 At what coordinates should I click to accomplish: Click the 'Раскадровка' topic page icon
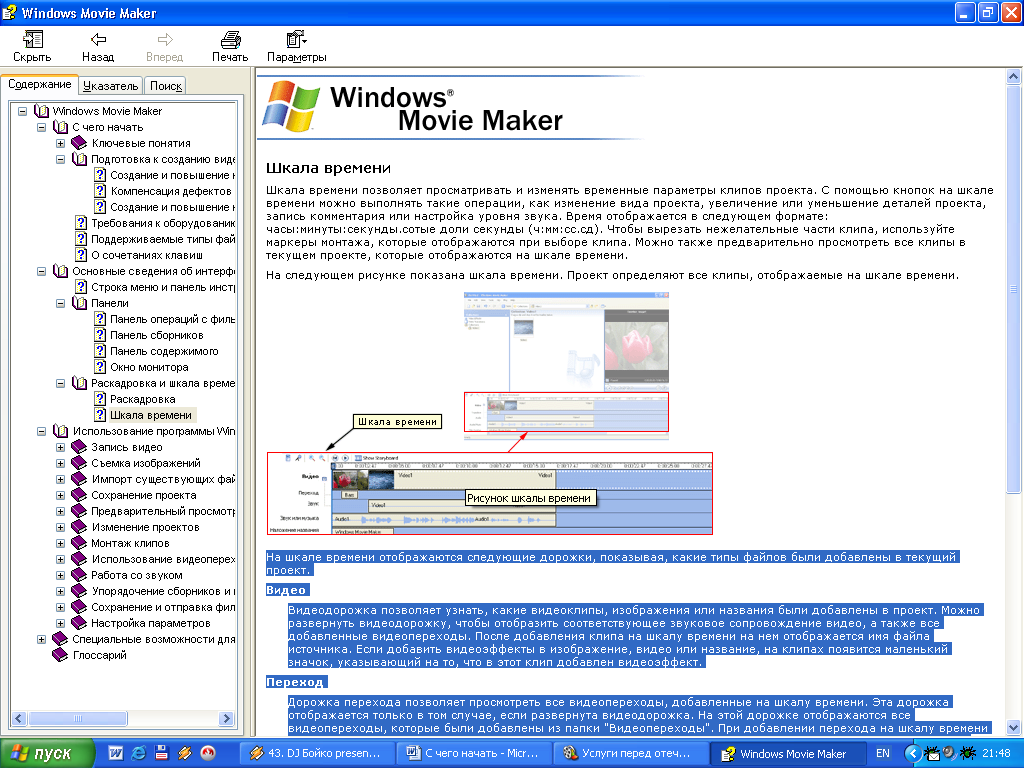coord(100,399)
